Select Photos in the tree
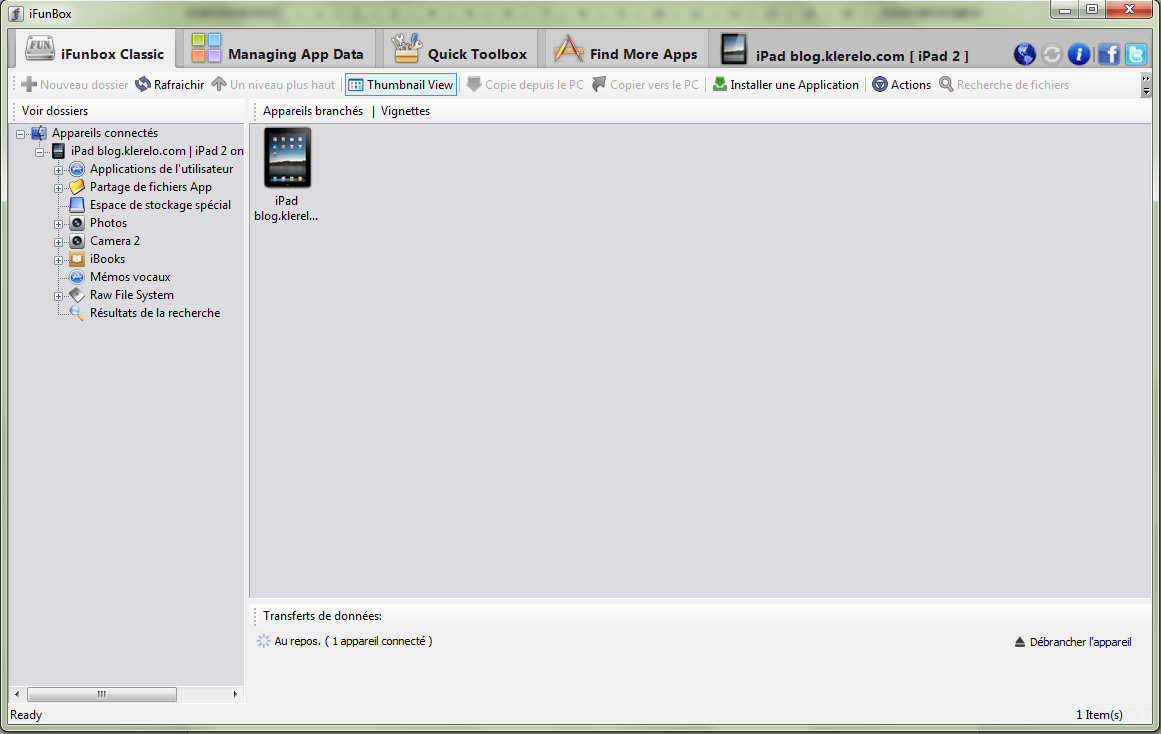 108,223
